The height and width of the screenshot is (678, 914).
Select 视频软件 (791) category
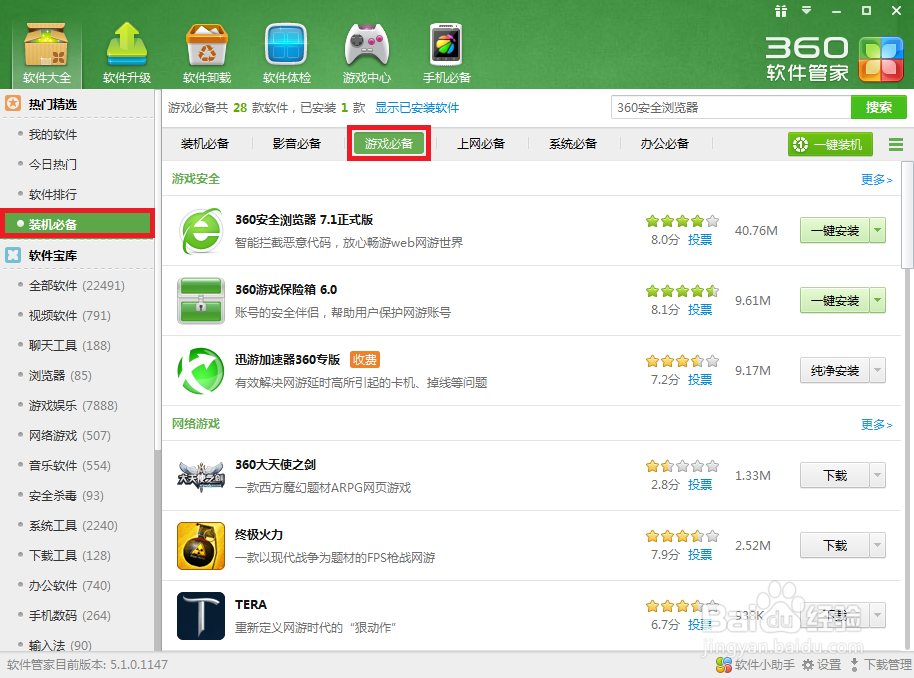[69, 315]
